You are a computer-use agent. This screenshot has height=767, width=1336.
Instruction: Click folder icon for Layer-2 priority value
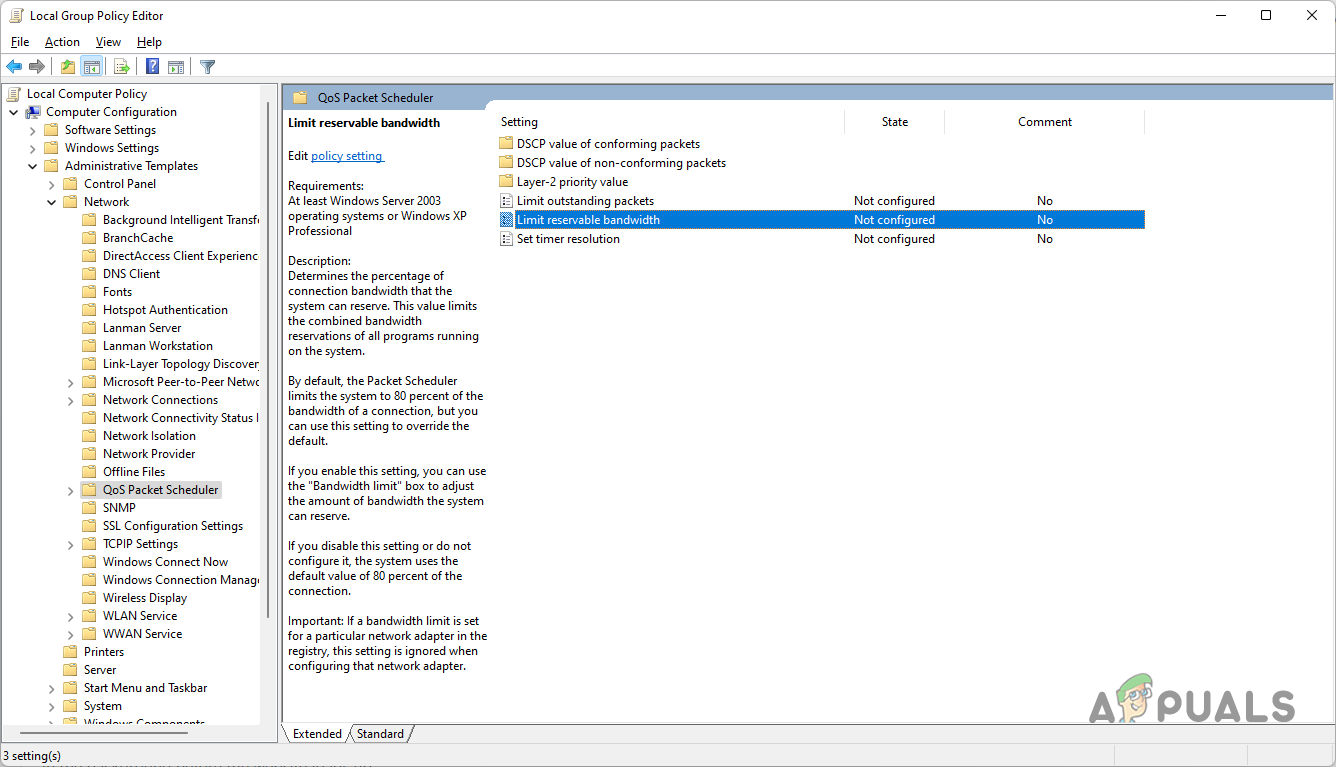(x=506, y=182)
